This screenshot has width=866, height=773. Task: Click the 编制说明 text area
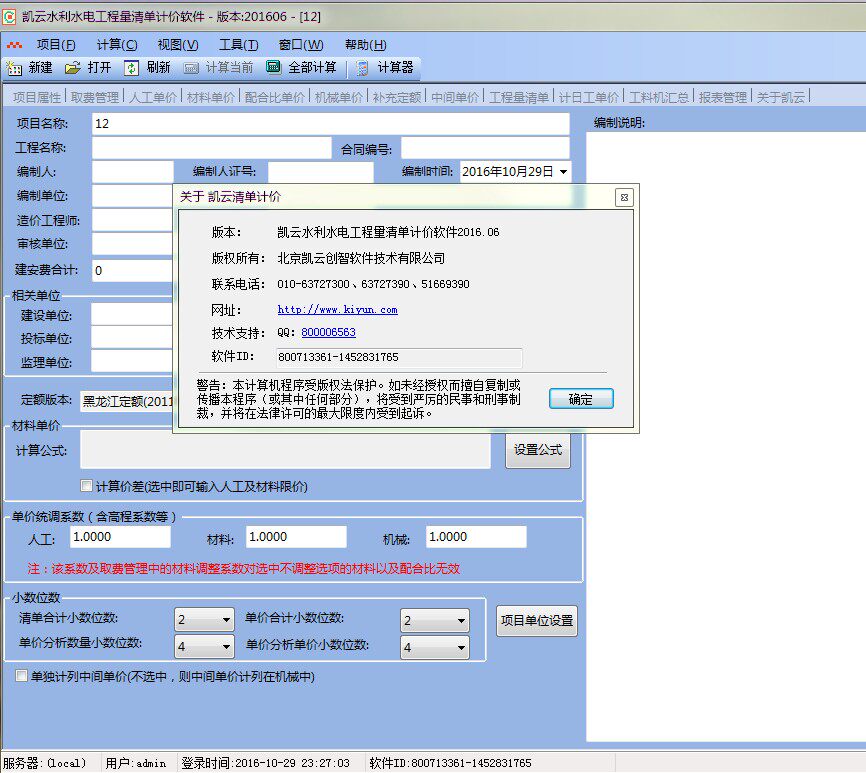point(726,436)
